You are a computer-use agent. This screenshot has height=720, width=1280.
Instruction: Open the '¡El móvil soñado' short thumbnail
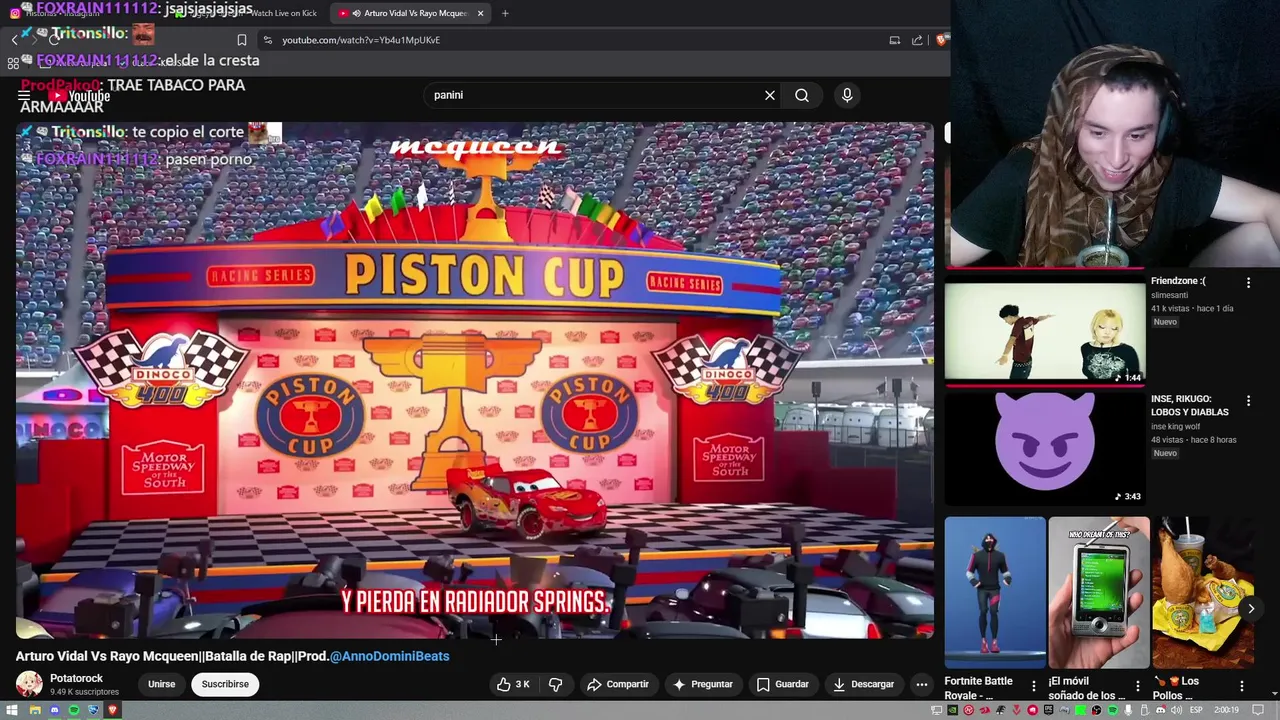click(x=1099, y=592)
